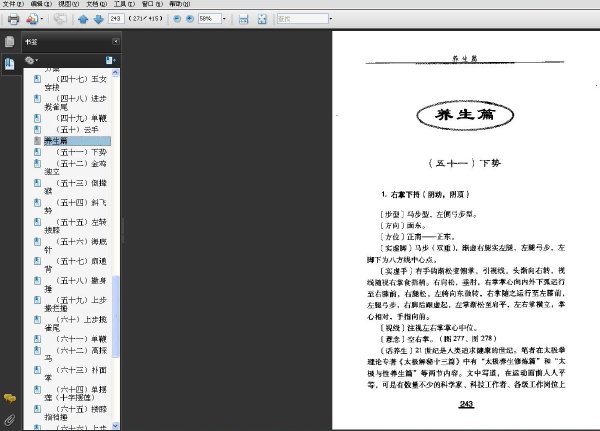Go to the previous page with up arrow
The image size is (600, 431).
[83, 19]
